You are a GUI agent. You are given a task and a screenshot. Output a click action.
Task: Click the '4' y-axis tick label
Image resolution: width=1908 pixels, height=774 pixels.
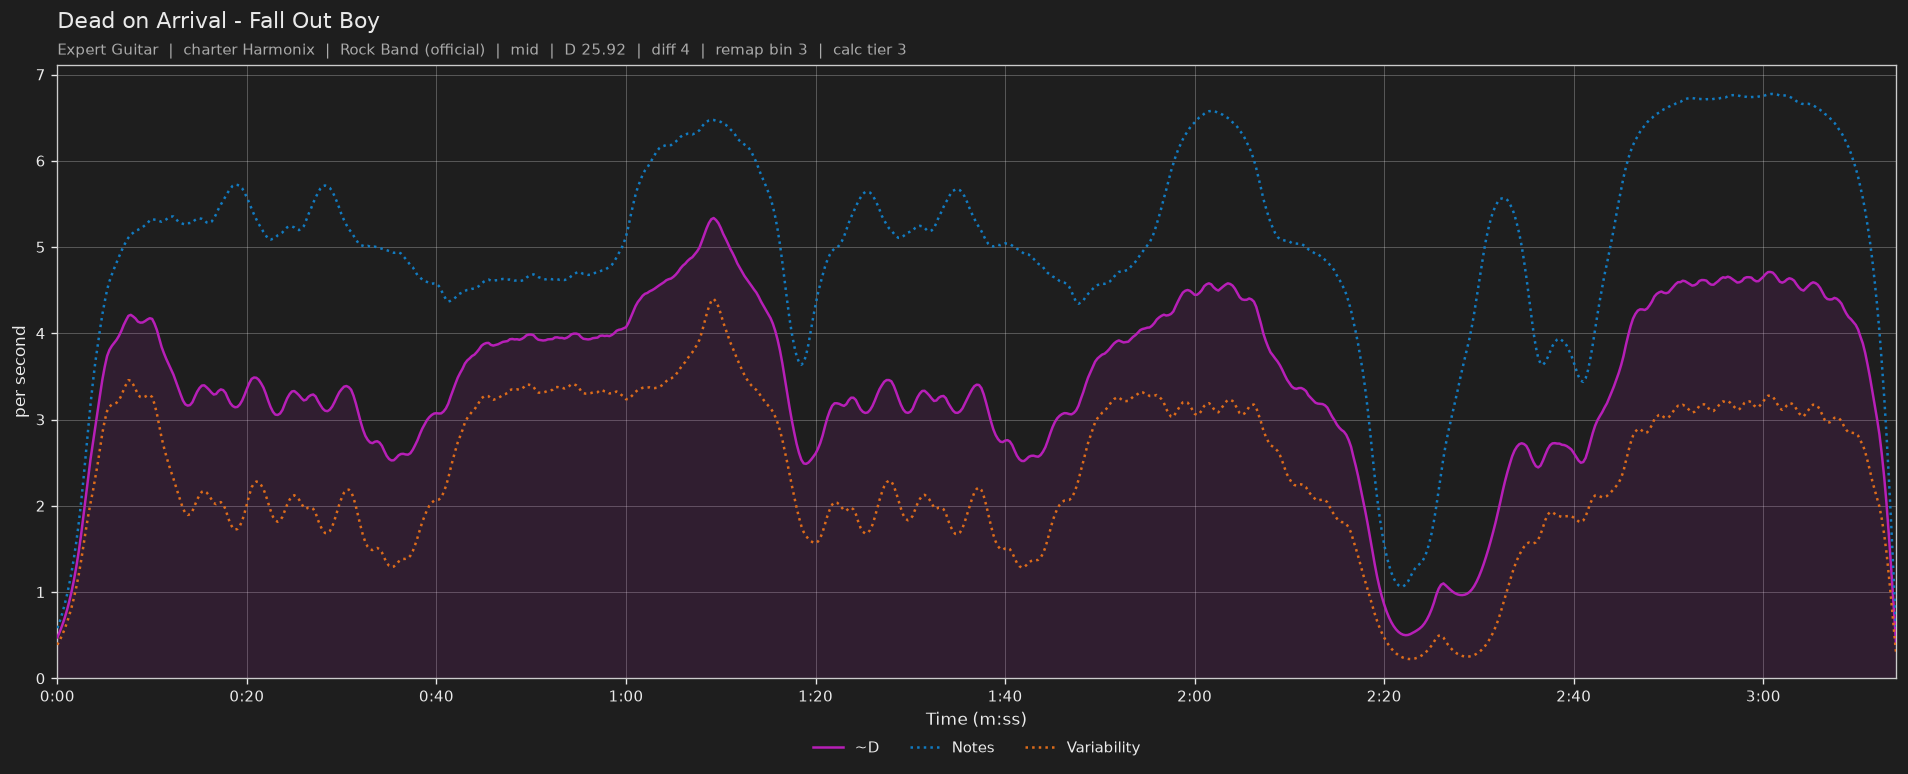[40, 334]
